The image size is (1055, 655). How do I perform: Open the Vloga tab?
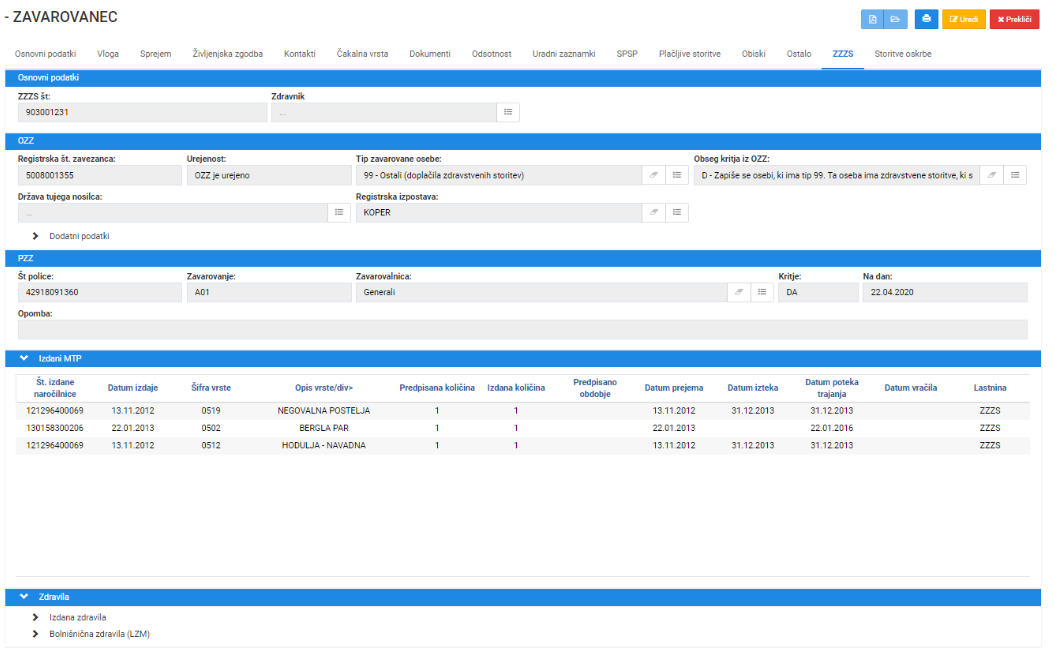click(108, 54)
